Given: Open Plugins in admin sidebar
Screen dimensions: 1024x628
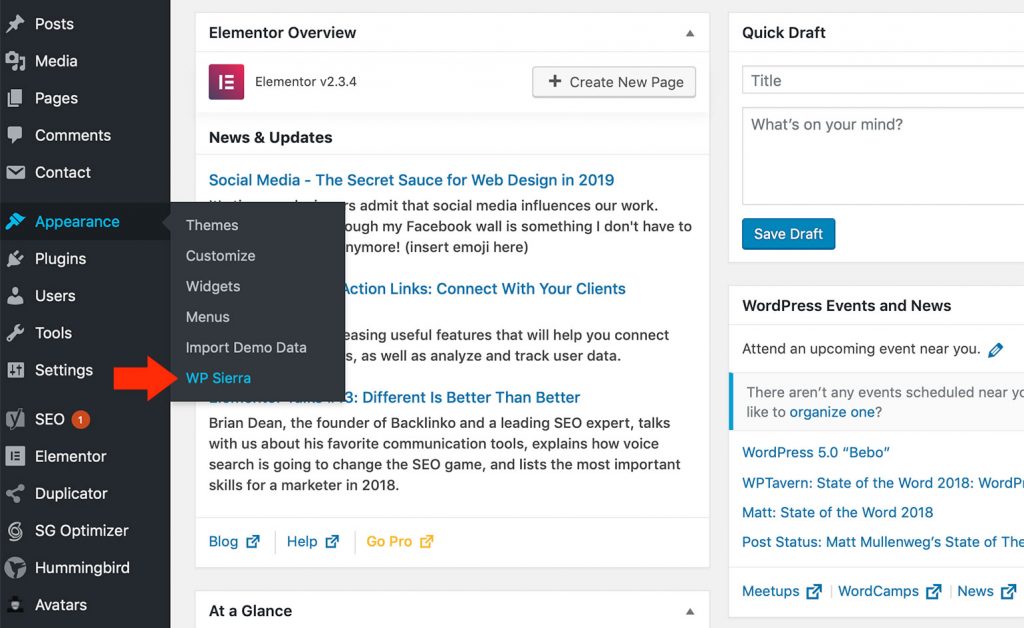Looking at the screenshot, I should click(61, 259).
